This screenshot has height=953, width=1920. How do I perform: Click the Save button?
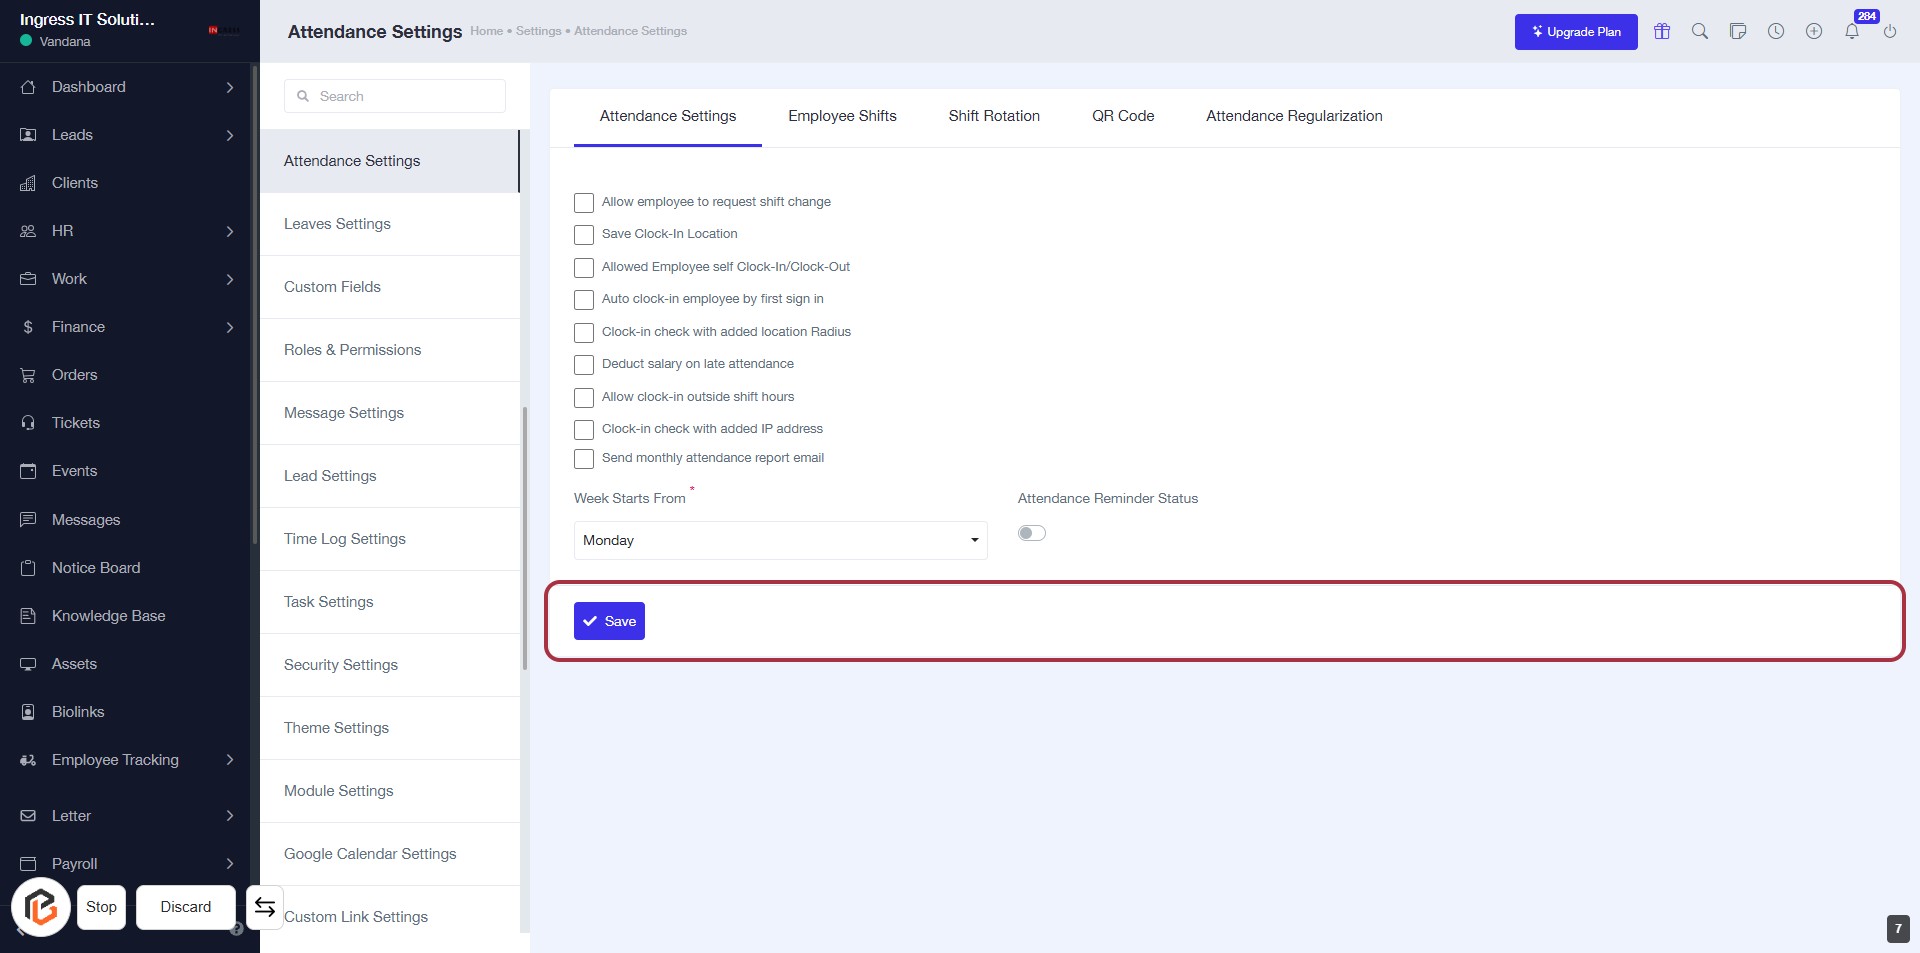click(x=609, y=621)
